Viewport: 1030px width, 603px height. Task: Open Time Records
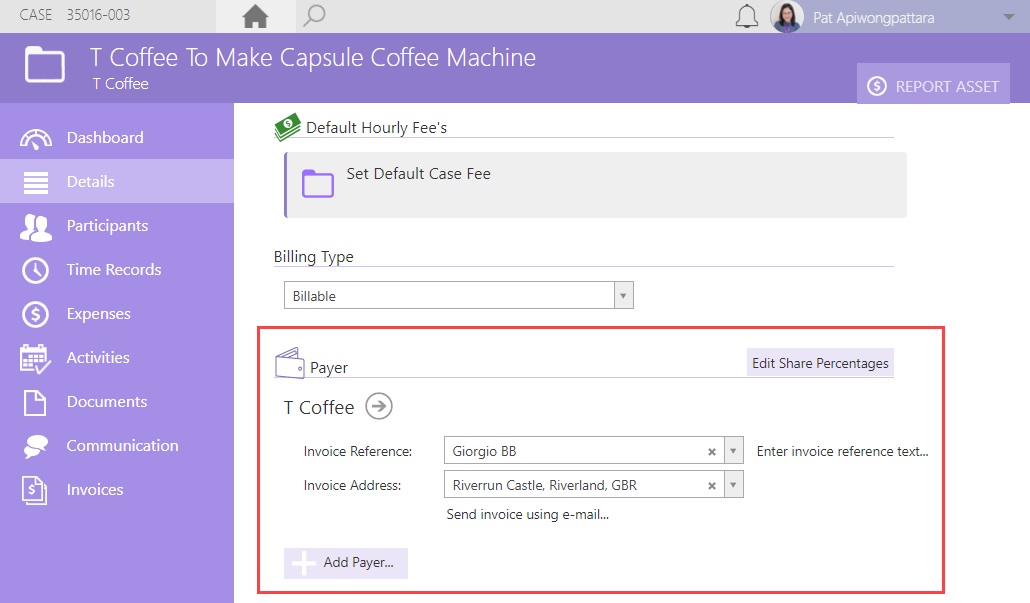117,269
